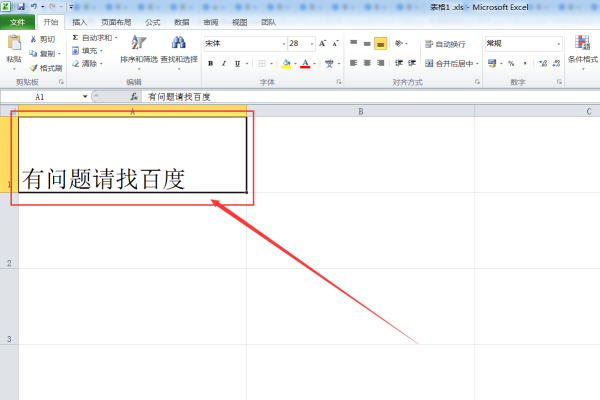600x400 pixels.
Task: Click the text Orientation icon
Action: click(x=399, y=43)
